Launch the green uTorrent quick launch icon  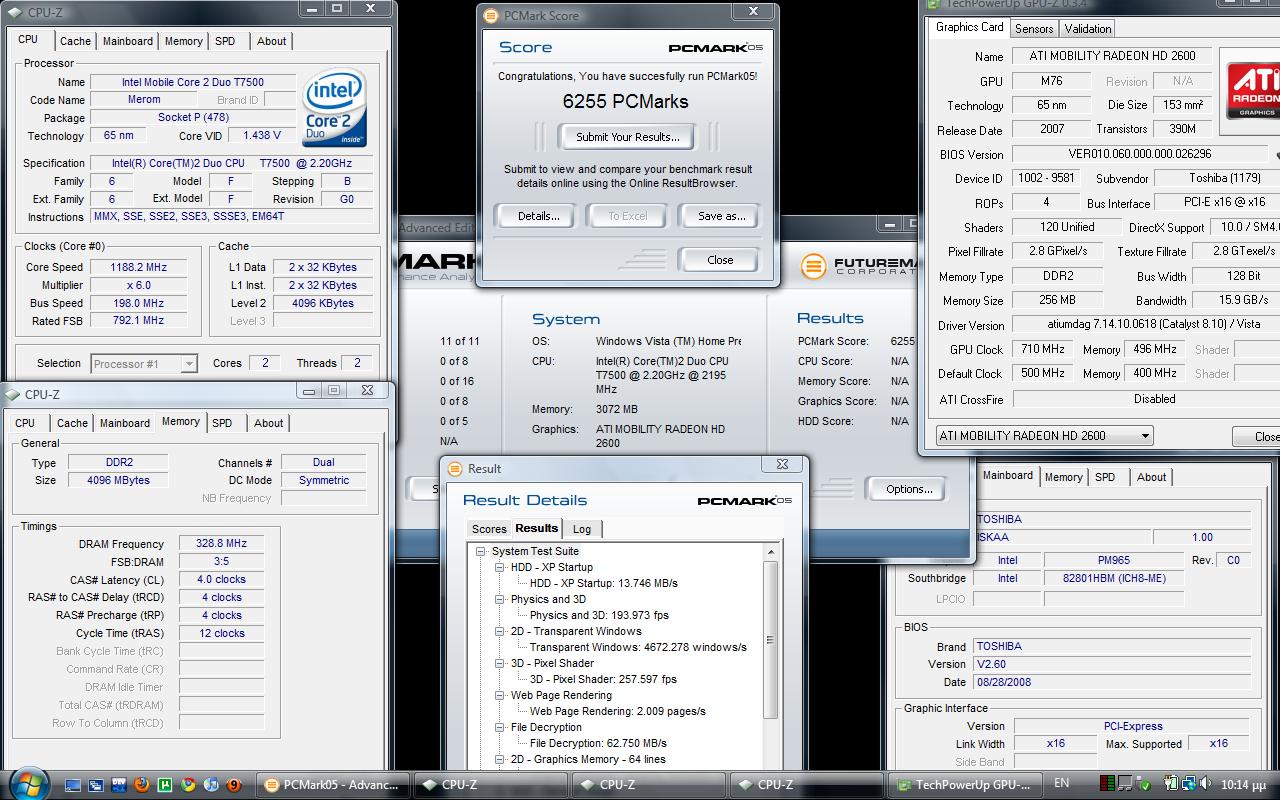click(x=165, y=785)
